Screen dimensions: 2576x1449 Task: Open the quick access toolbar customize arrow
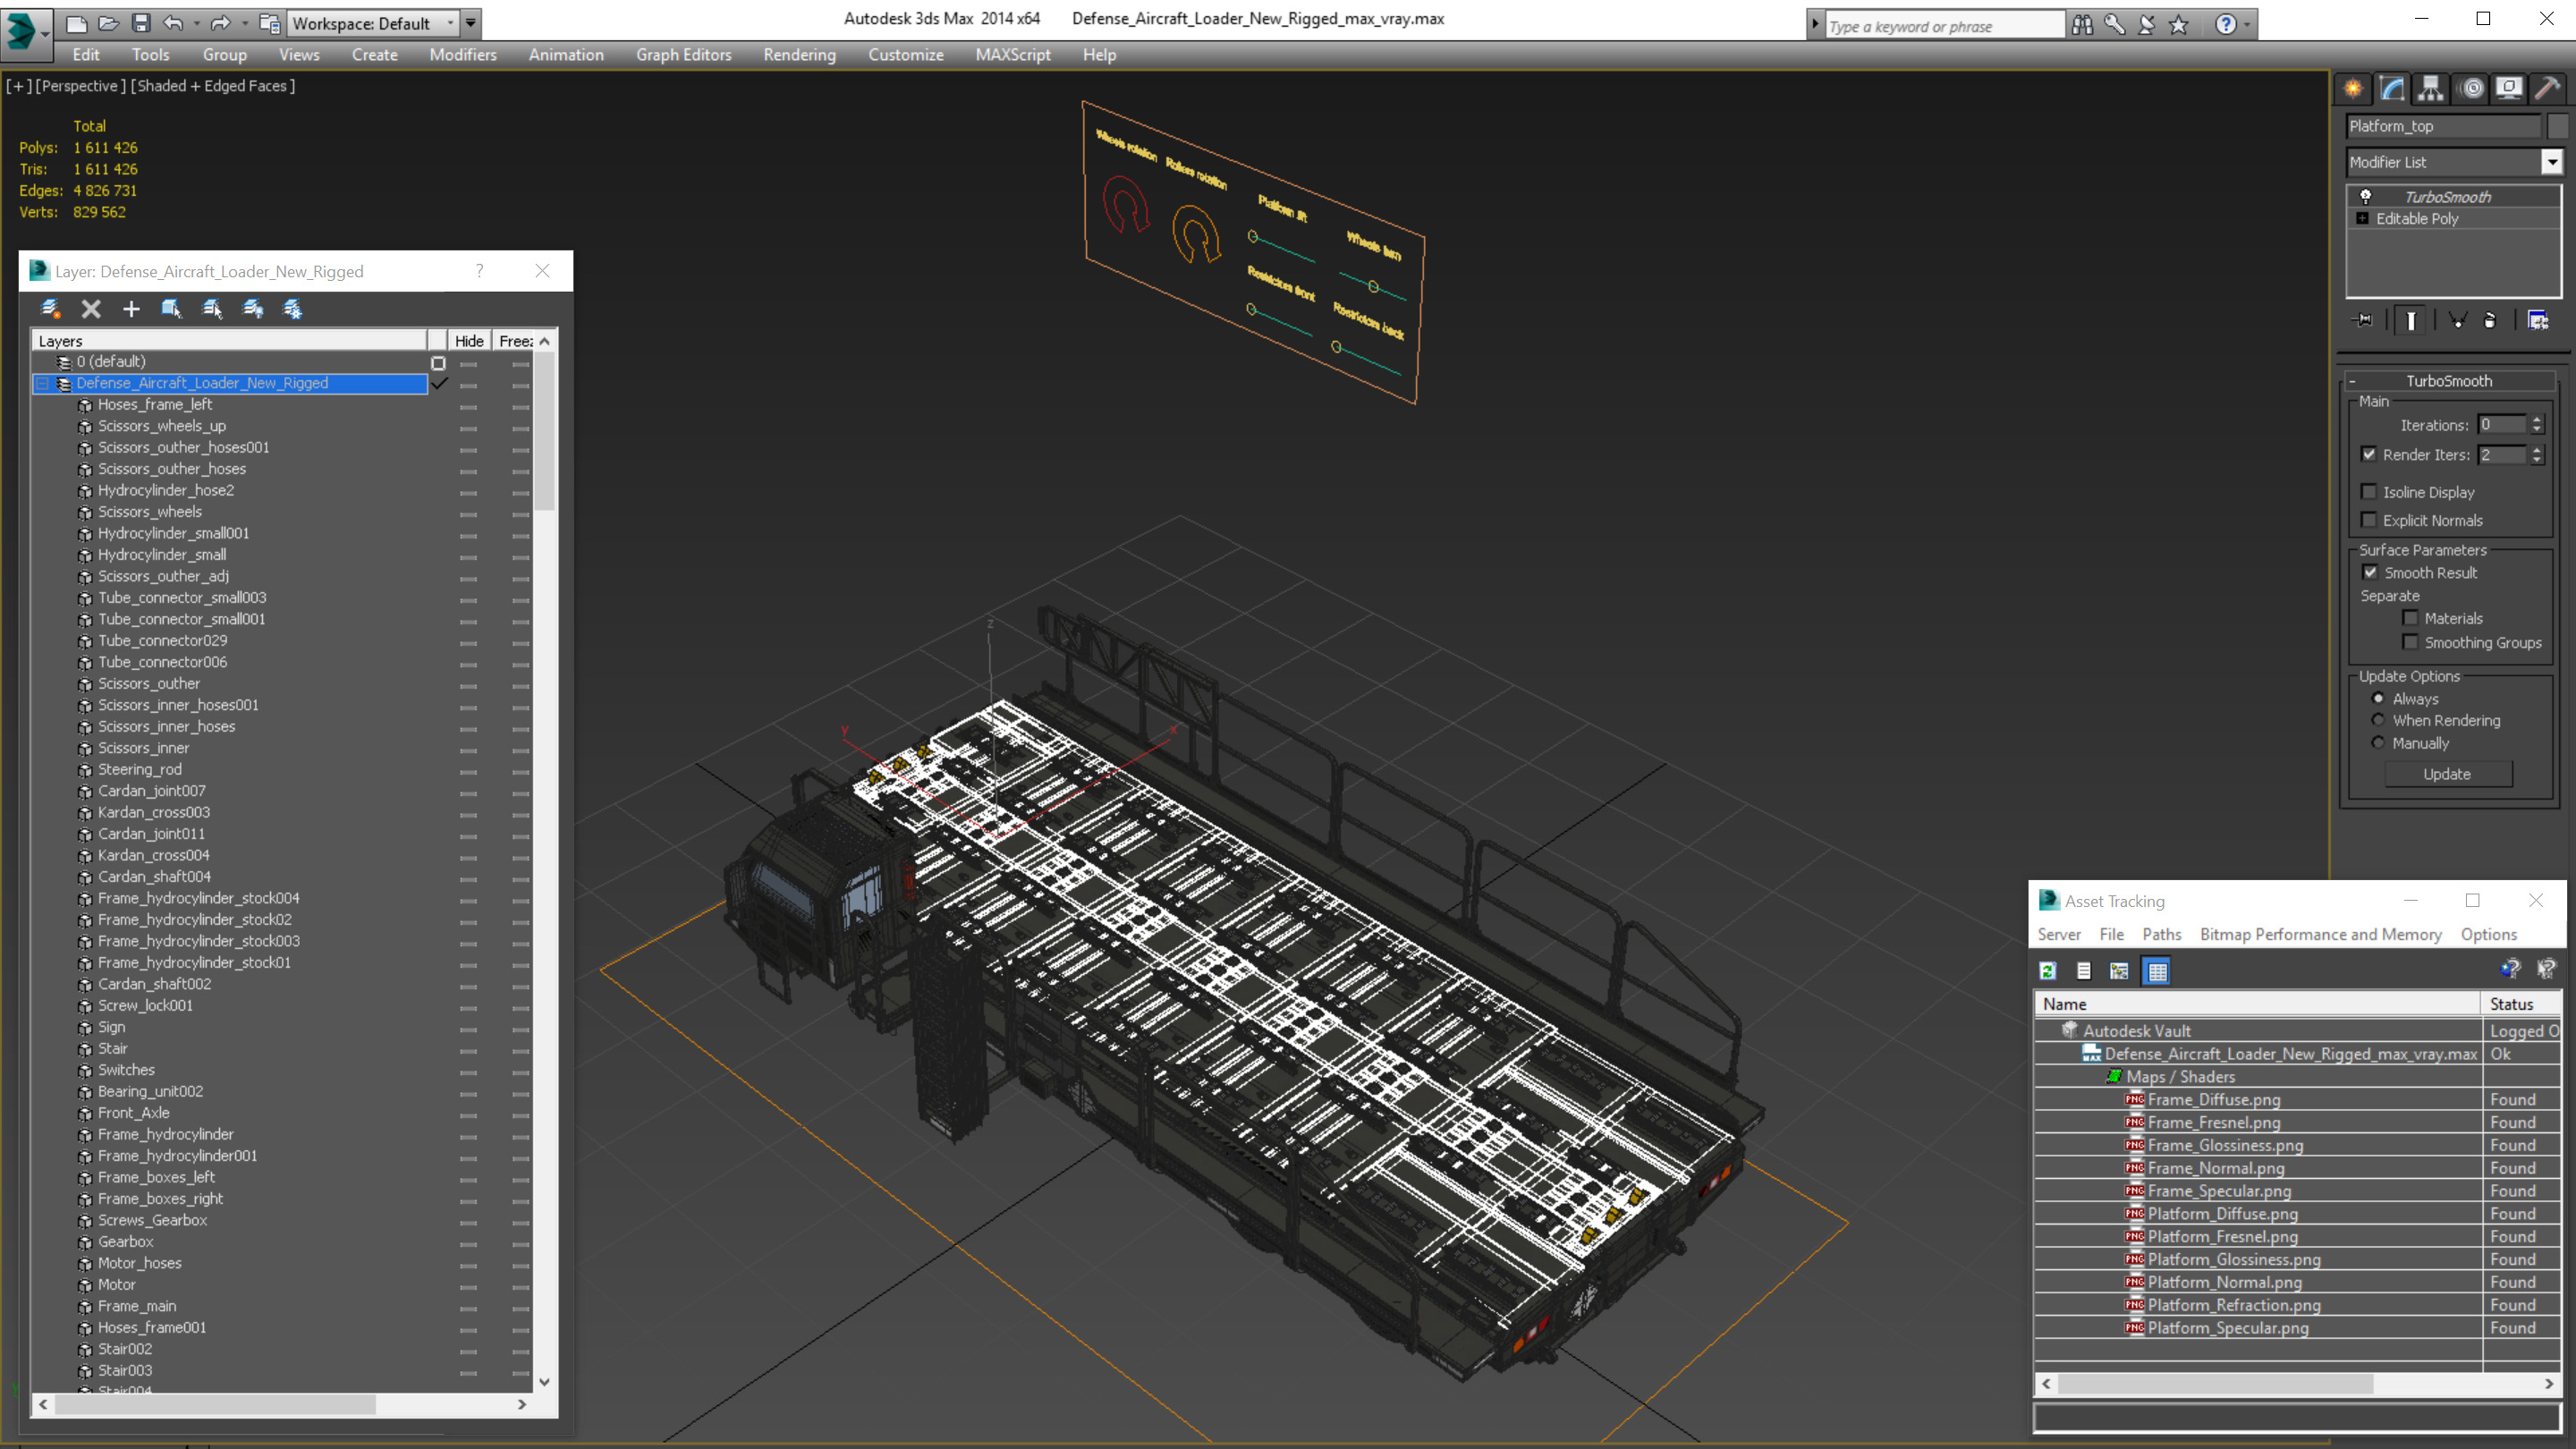point(470,22)
